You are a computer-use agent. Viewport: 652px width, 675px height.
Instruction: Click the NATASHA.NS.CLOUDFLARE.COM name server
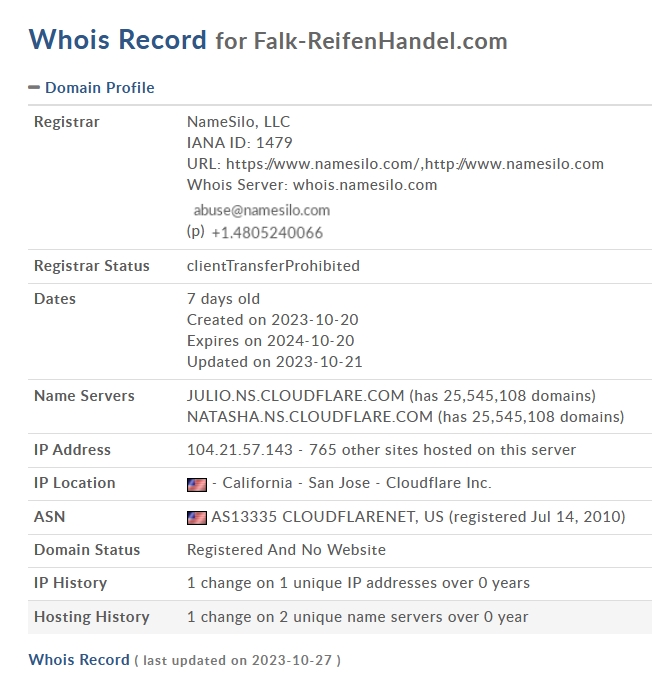[310, 417]
